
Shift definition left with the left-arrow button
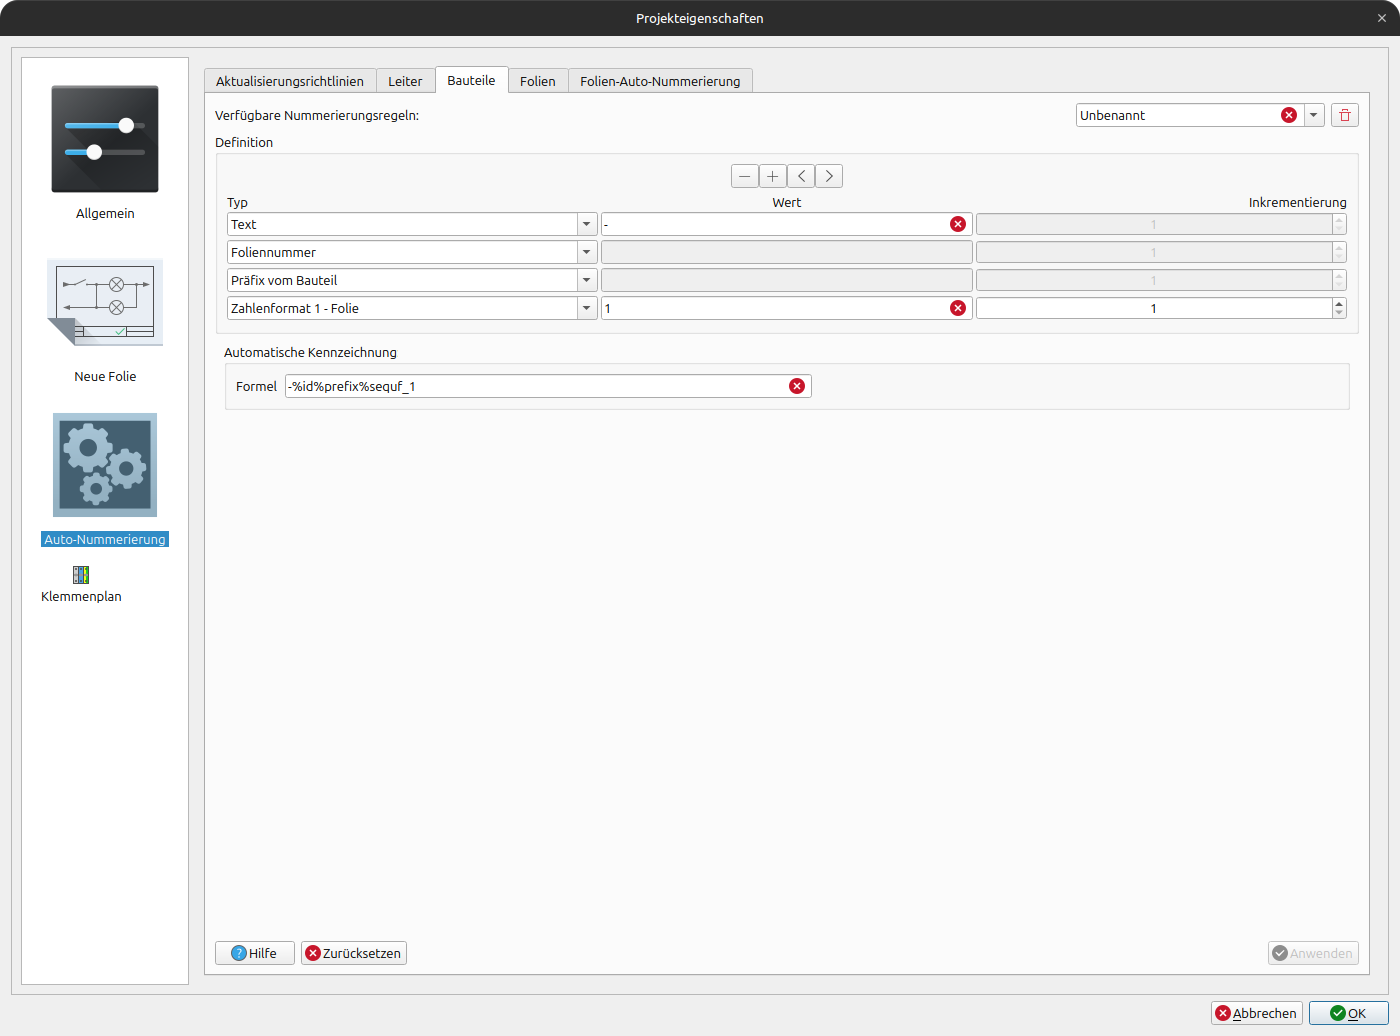[x=801, y=176]
